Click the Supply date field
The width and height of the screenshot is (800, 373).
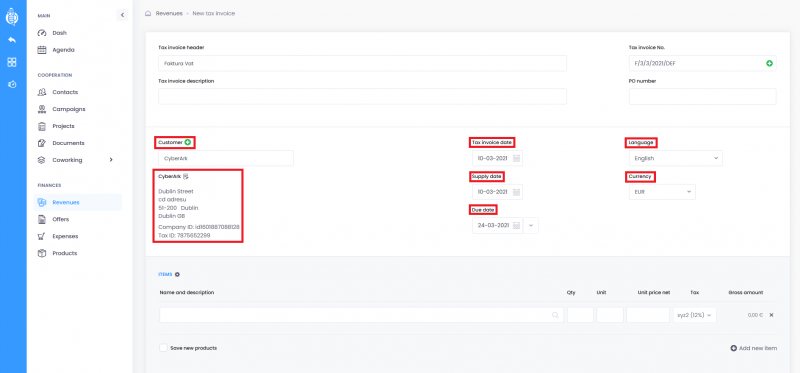pos(497,192)
